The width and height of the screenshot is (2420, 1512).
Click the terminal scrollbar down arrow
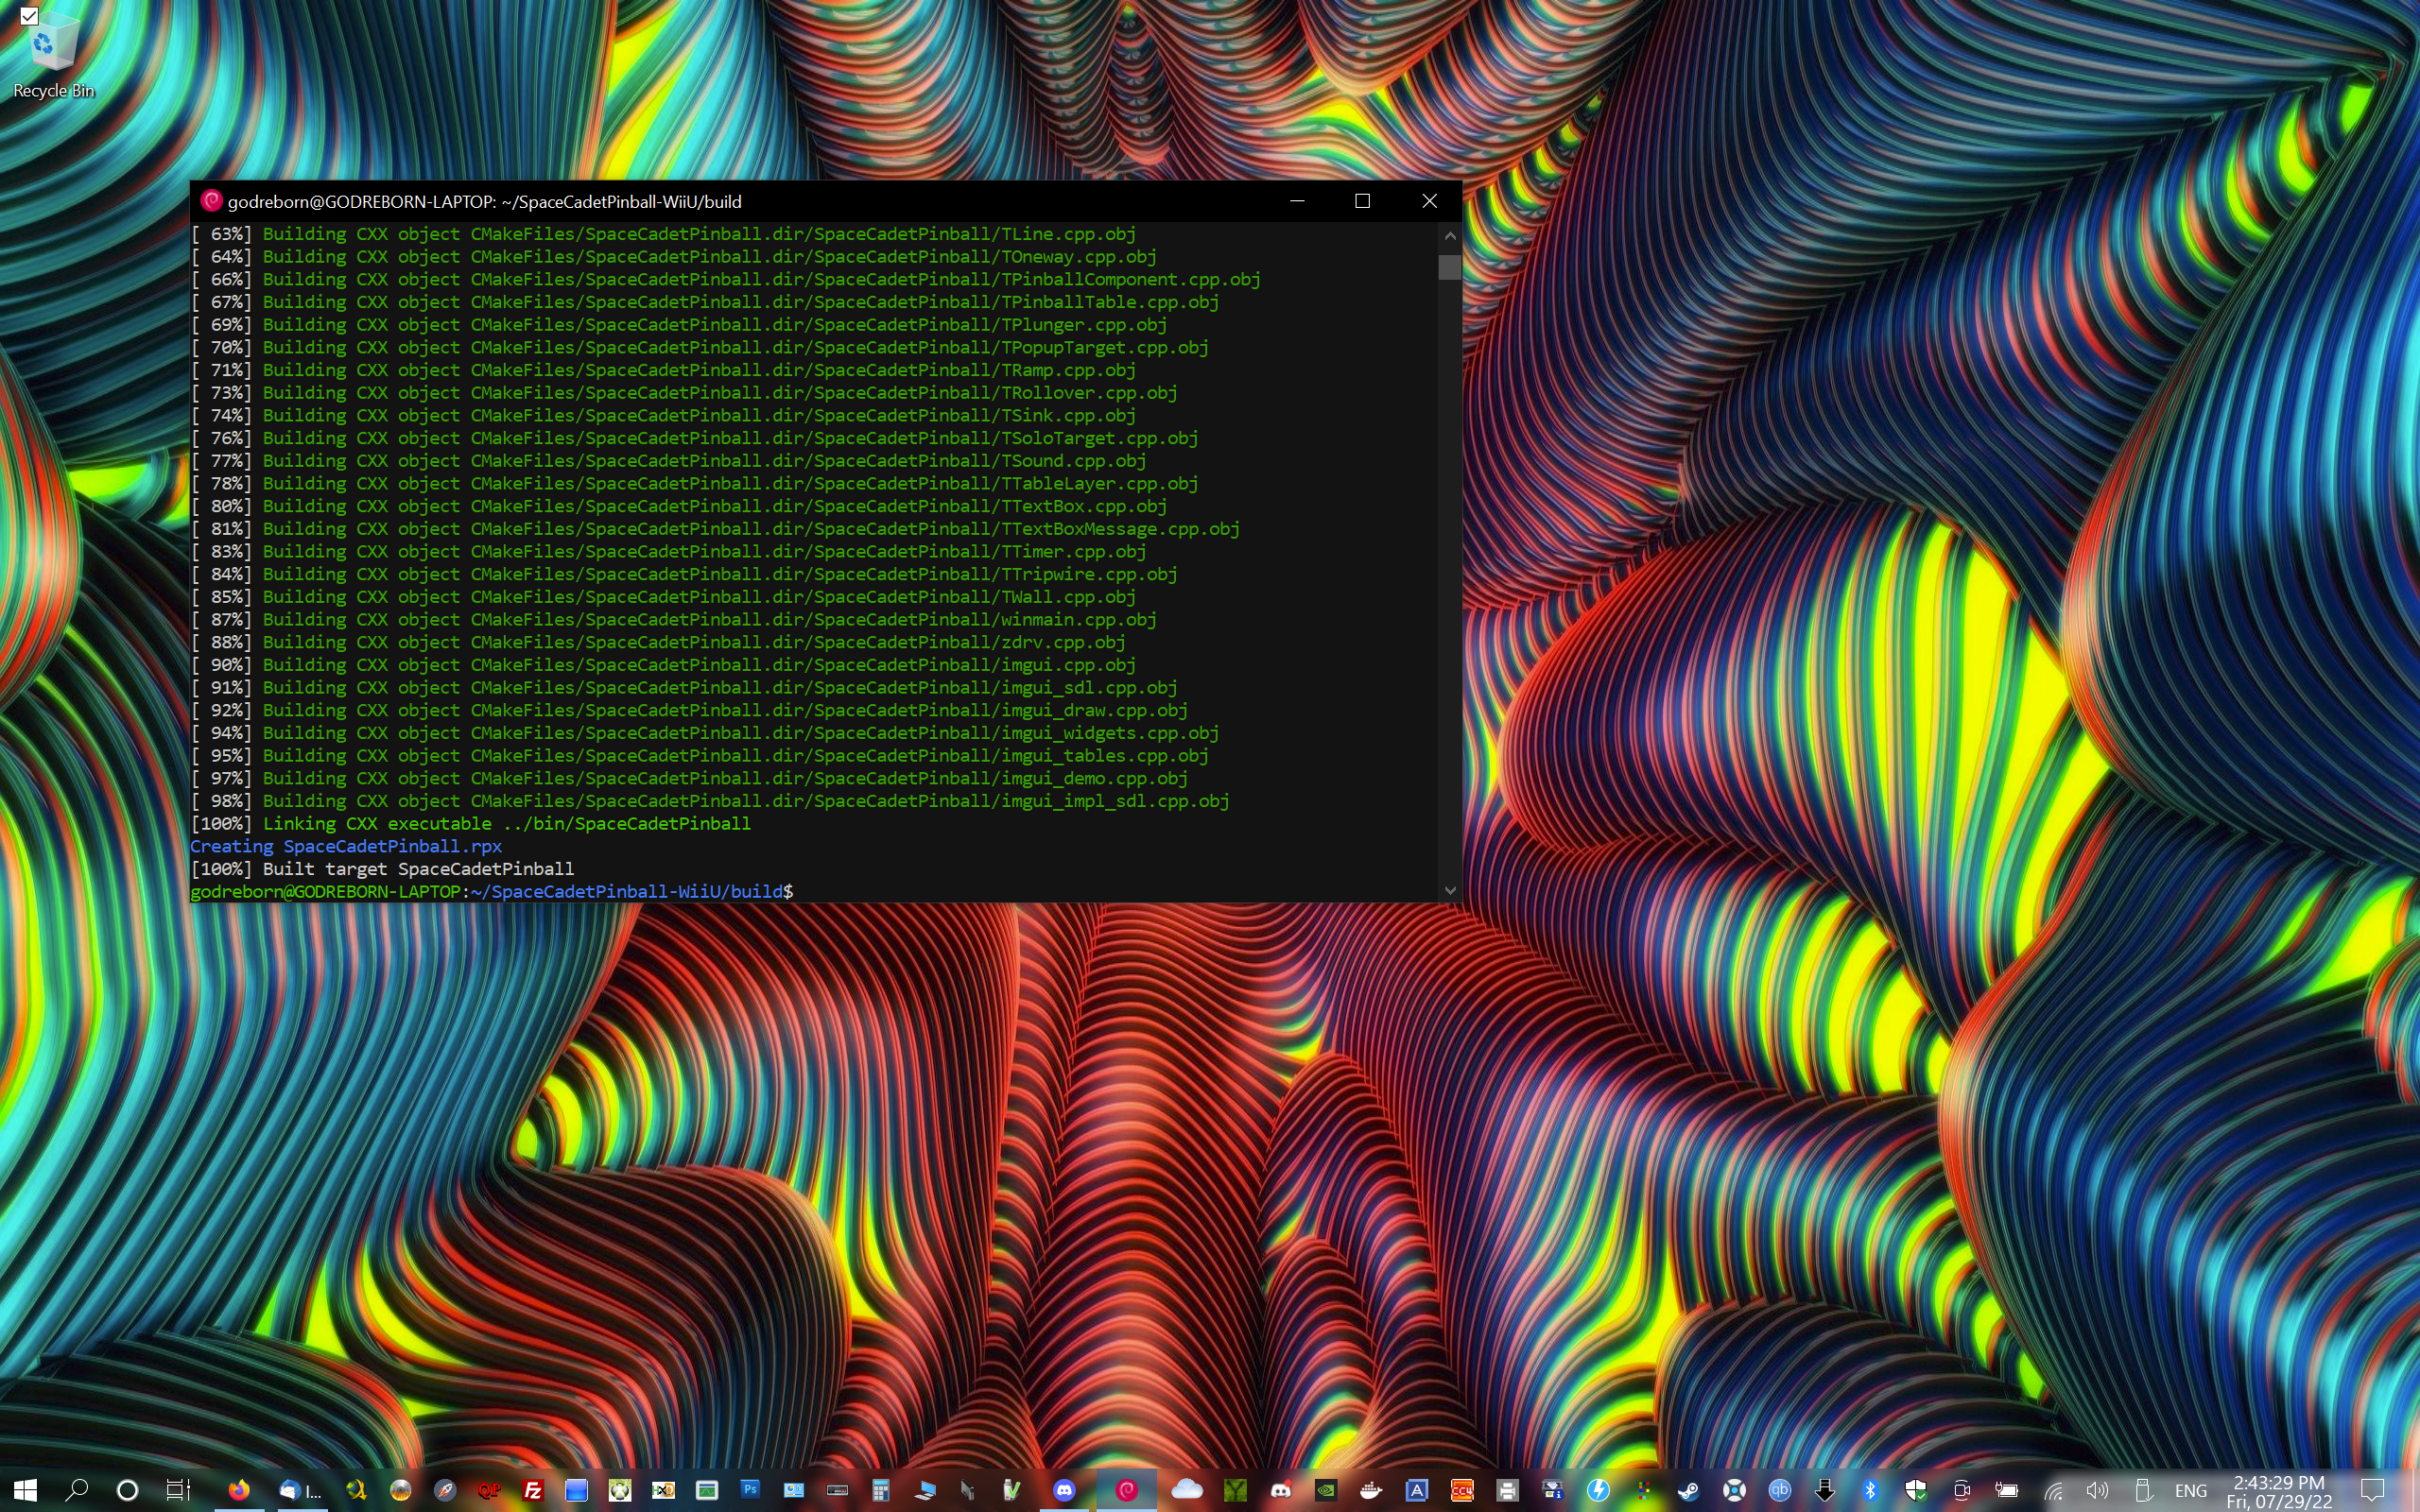point(1450,890)
